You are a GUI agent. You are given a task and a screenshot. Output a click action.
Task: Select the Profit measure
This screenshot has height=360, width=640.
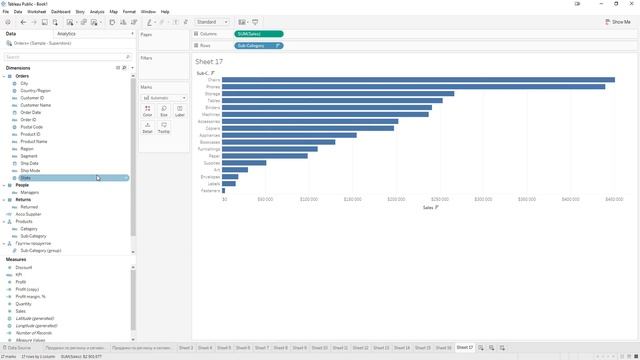click(20, 282)
